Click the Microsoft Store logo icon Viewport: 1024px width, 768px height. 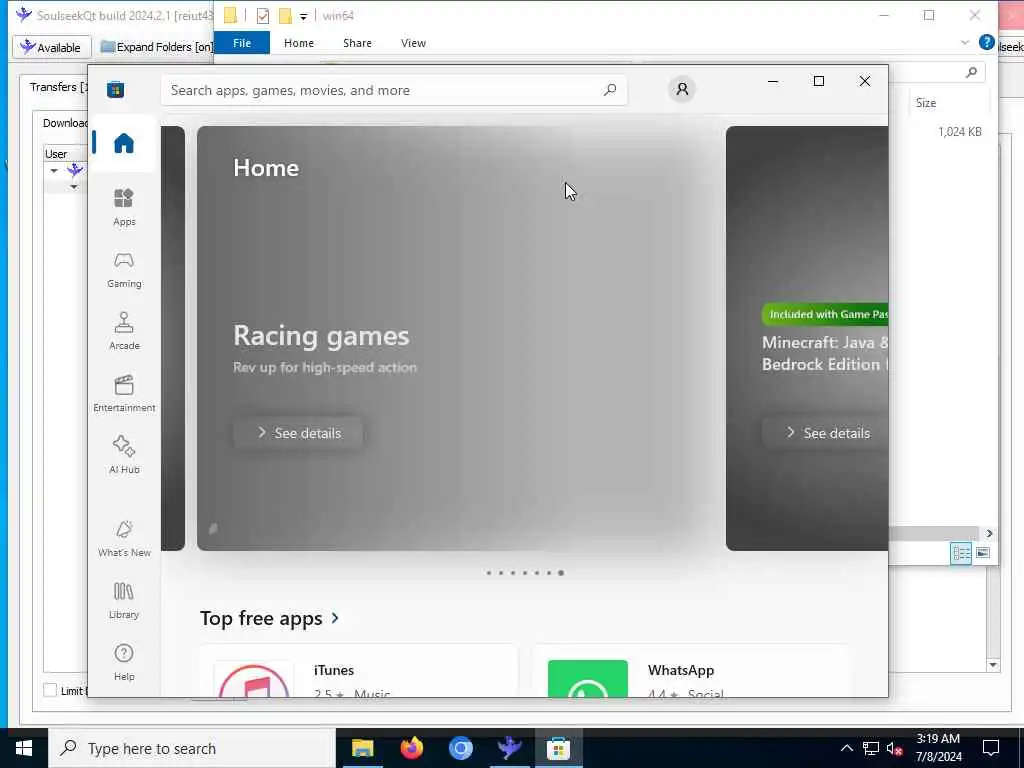pos(116,90)
